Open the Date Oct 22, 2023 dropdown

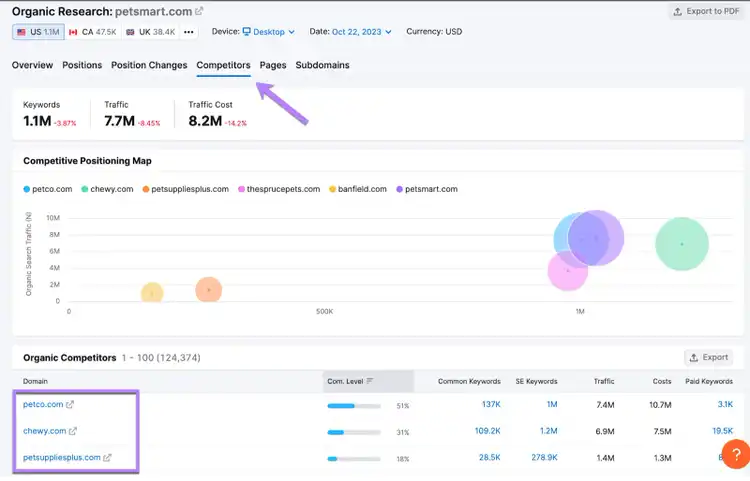point(362,32)
